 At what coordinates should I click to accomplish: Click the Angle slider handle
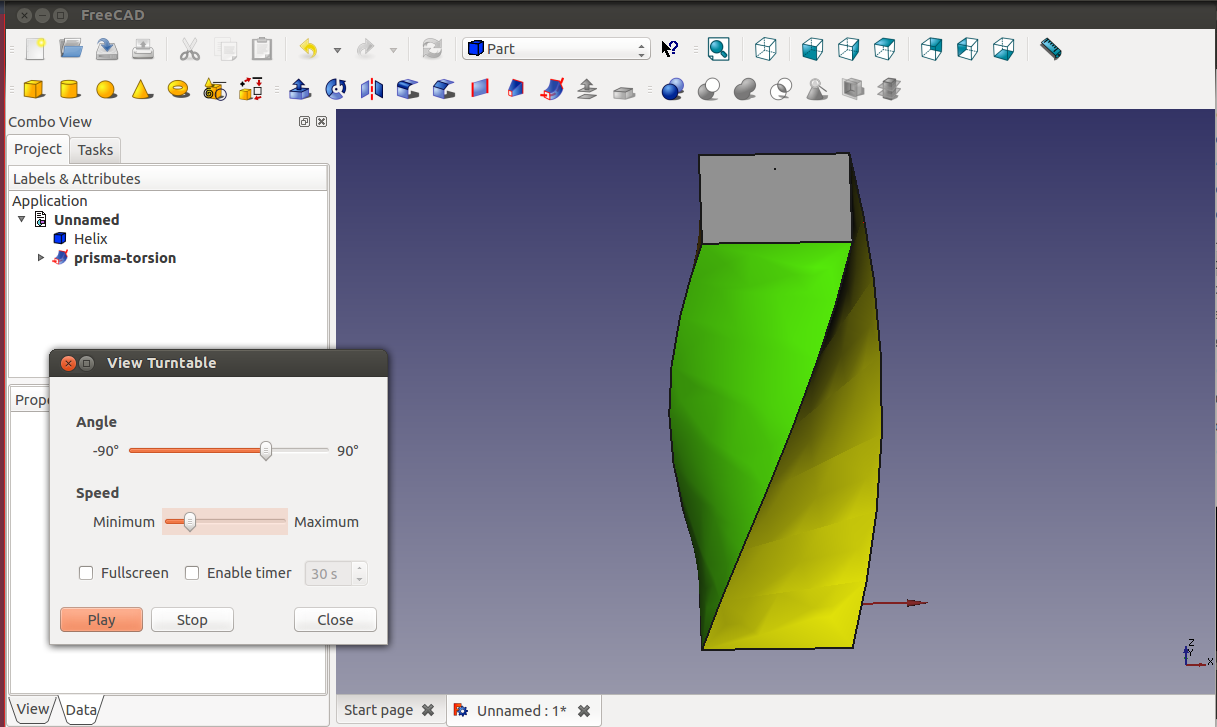pyautogui.click(x=266, y=451)
